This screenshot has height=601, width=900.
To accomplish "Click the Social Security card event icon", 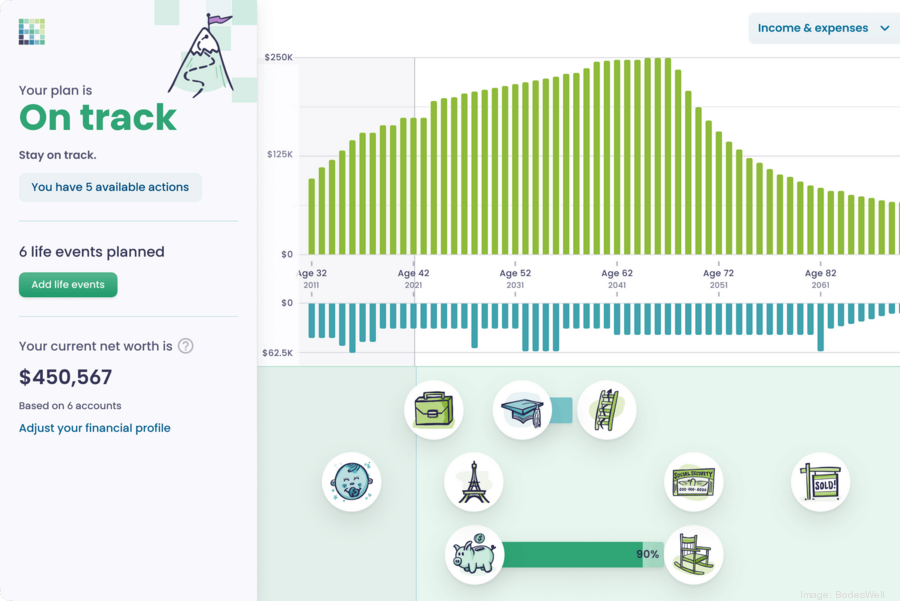I will point(693,482).
